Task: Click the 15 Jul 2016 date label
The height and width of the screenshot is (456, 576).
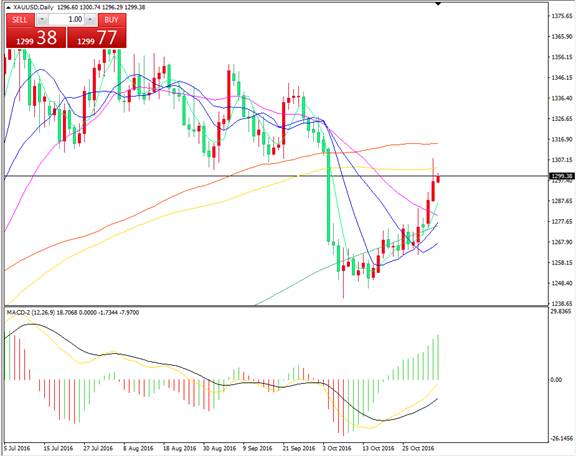Action: coord(58,449)
